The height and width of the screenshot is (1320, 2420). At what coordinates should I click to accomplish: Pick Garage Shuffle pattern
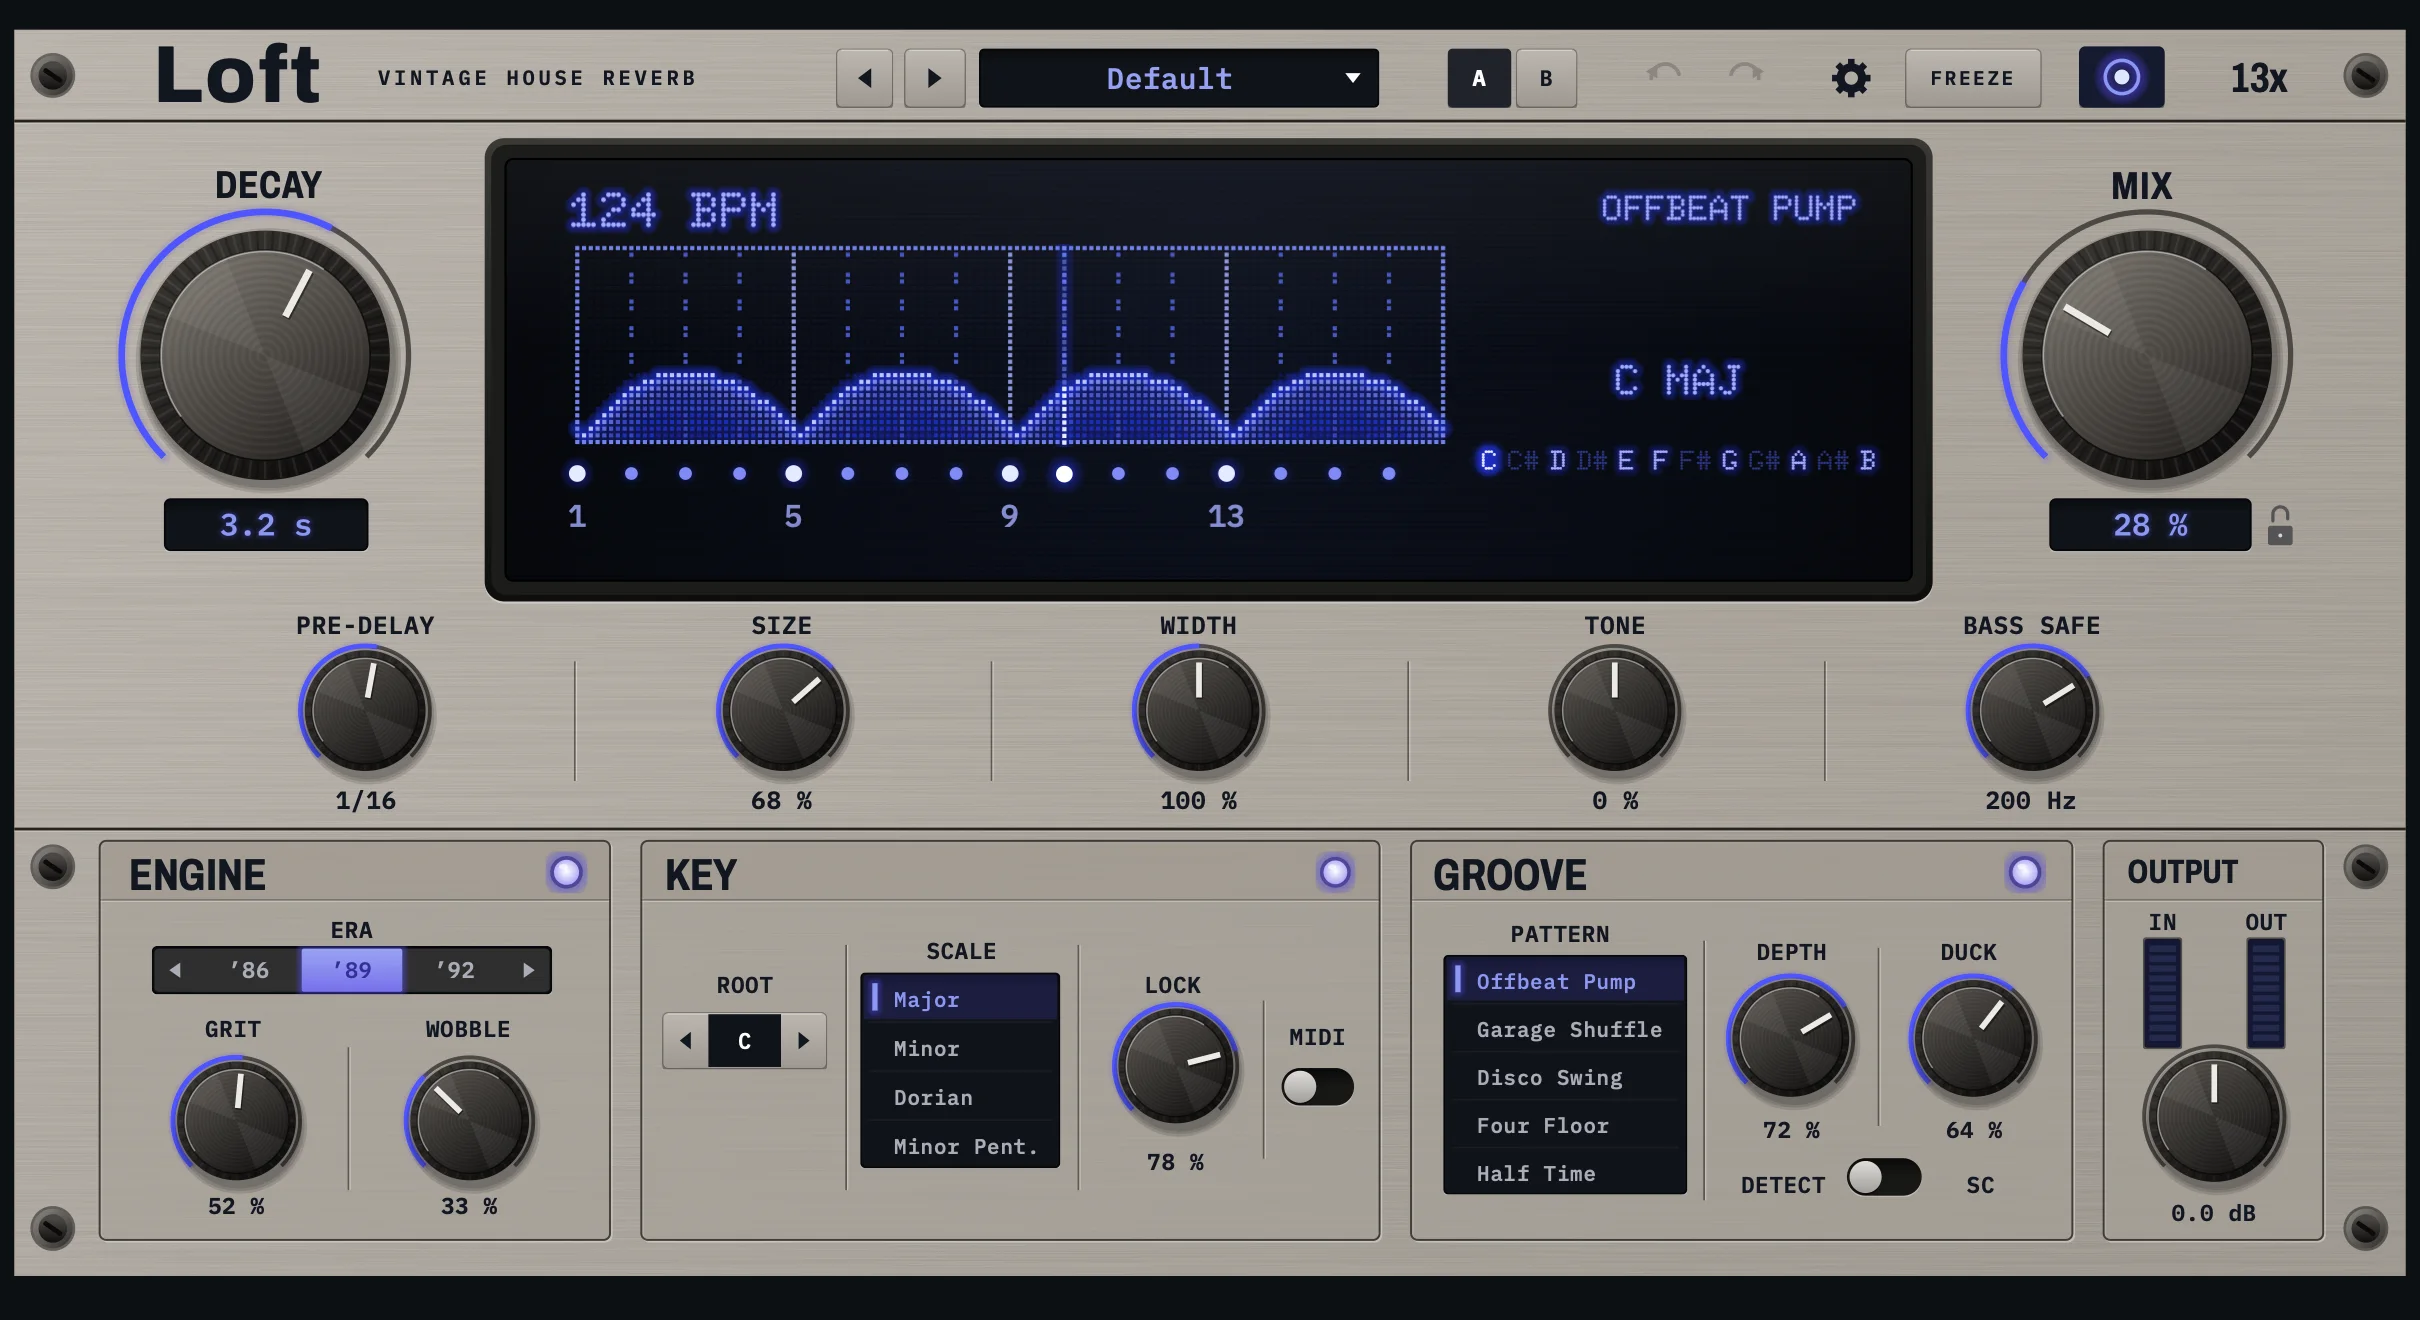[x=1565, y=1030]
